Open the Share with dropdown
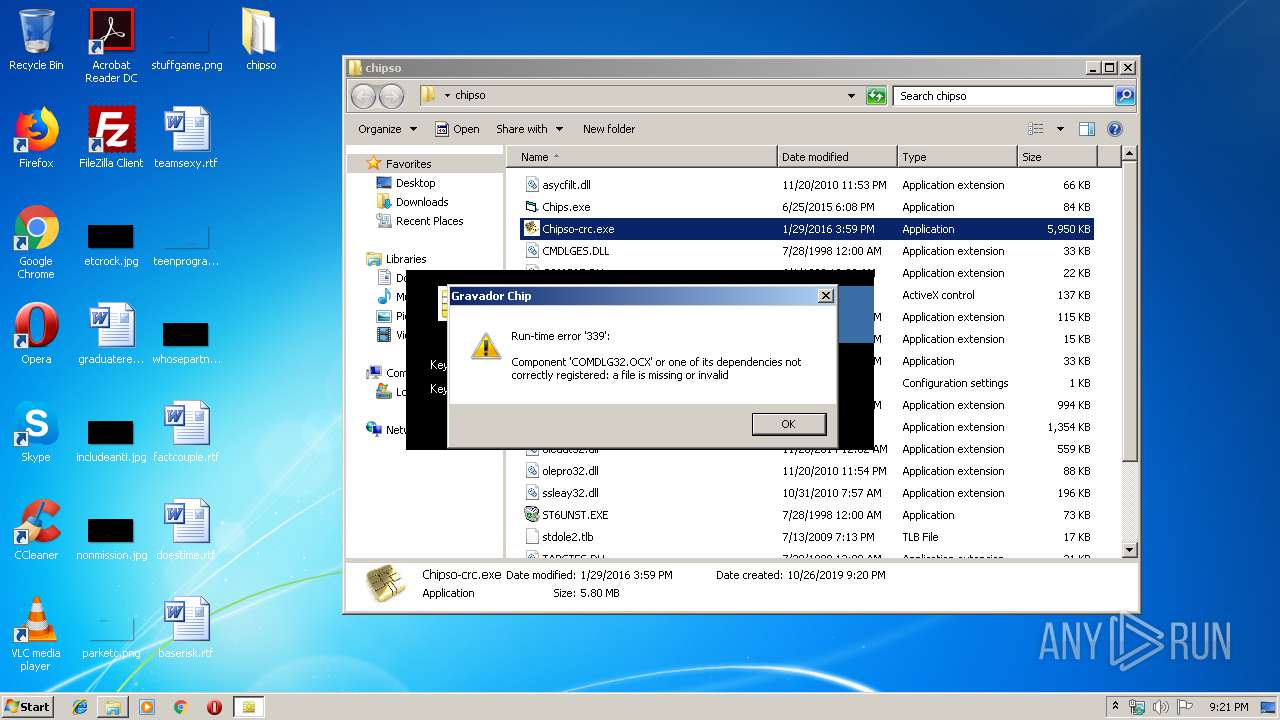Screen dimensions: 1280x720 529,129
